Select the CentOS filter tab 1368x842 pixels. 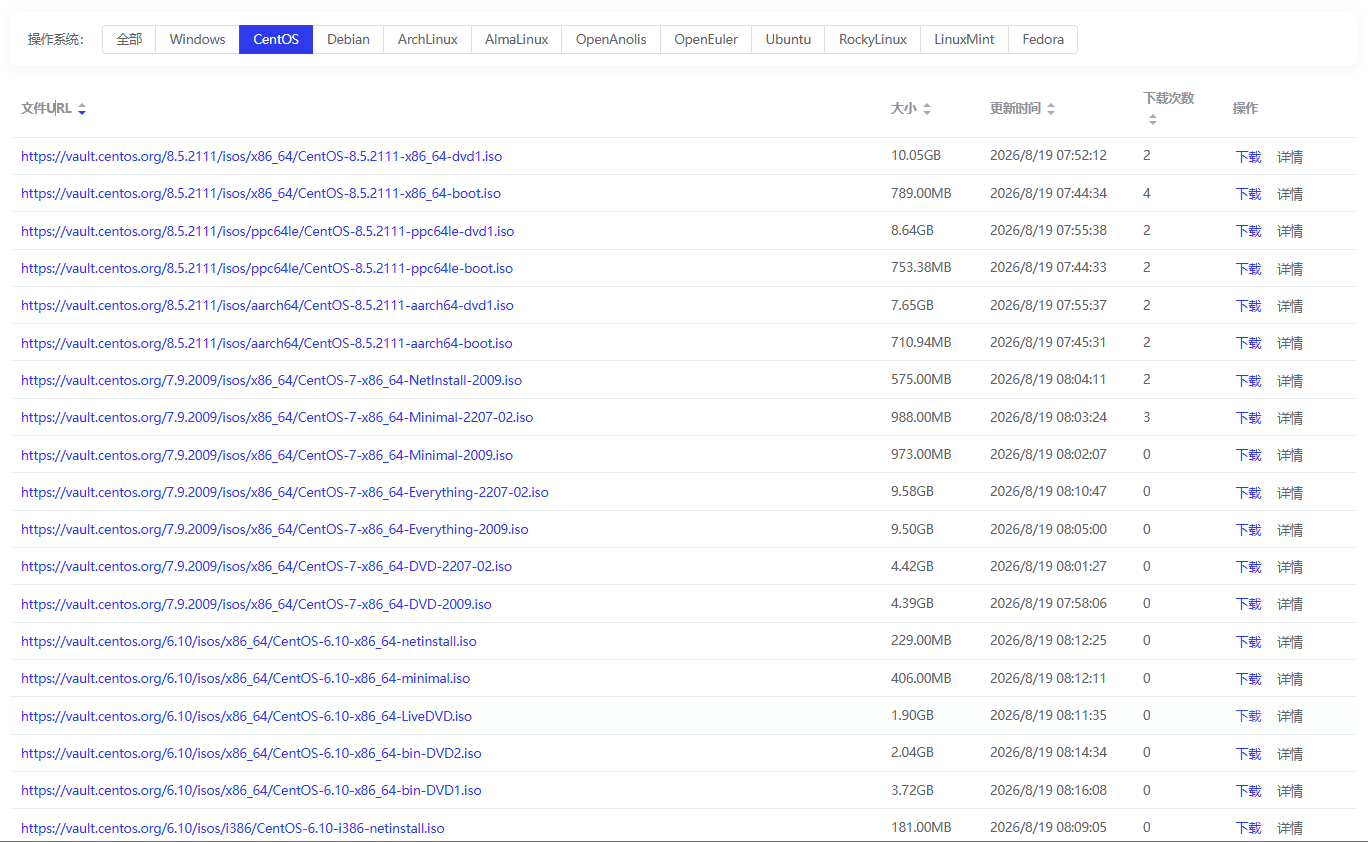(276, 40)
